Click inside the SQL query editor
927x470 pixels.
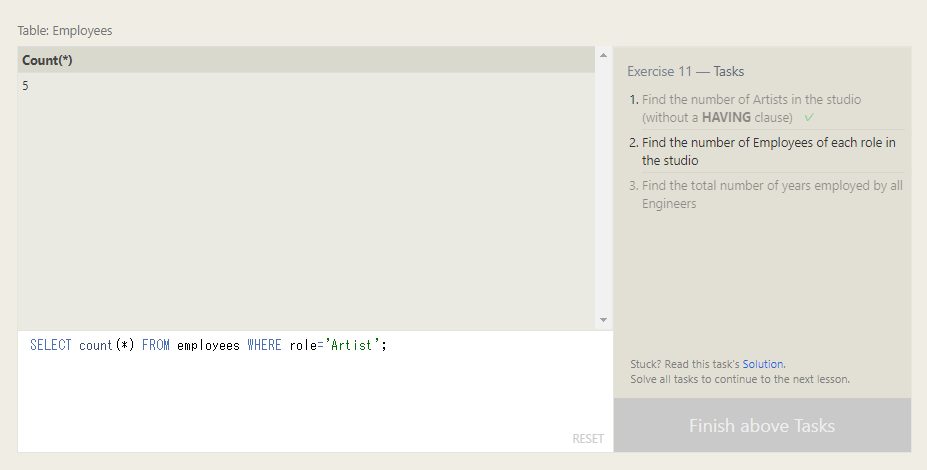click(x=315, y=391)
